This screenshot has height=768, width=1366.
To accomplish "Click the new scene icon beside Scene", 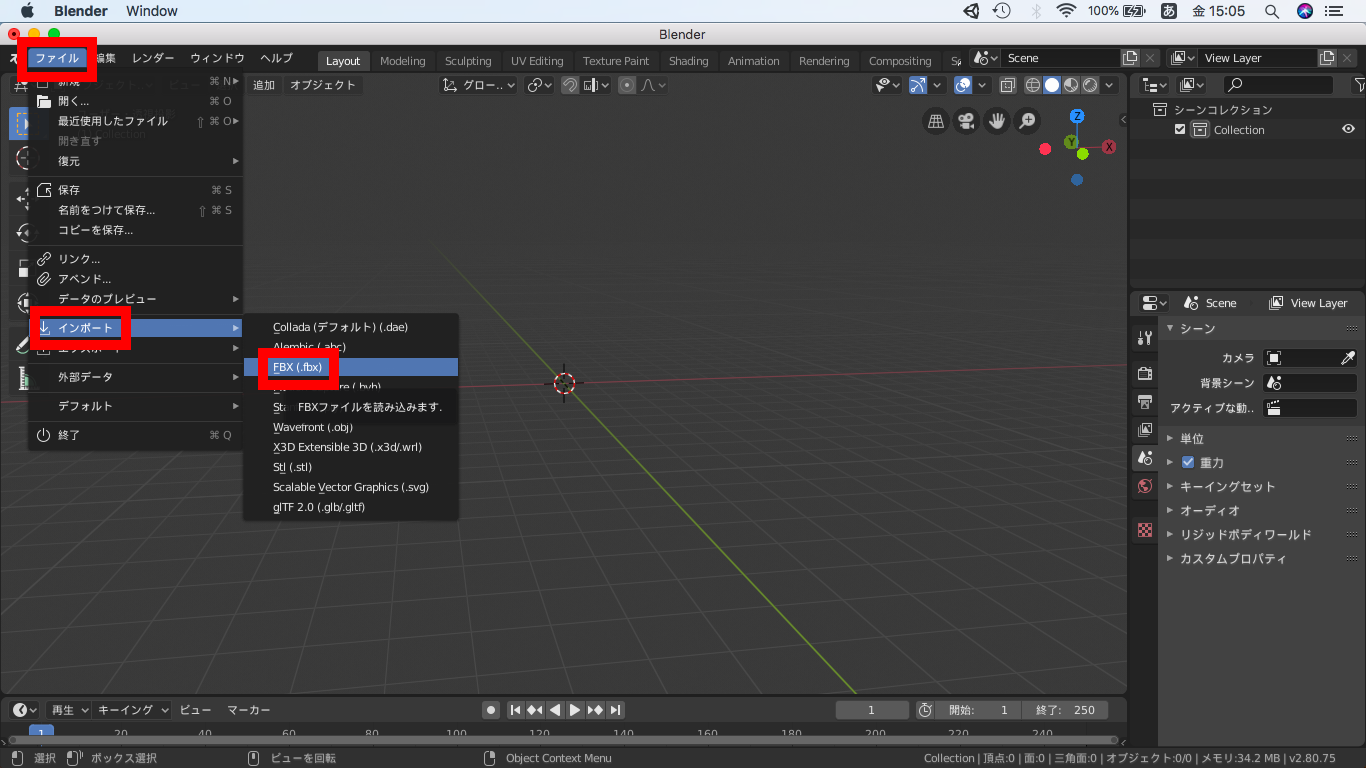I will [1130, 58].
